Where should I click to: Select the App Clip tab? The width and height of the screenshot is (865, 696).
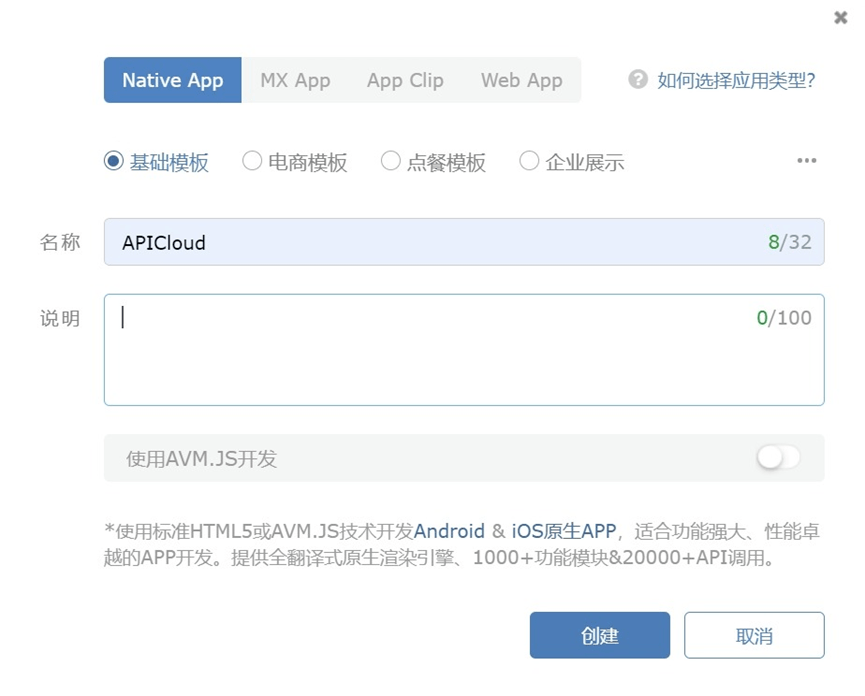[405, 80]
